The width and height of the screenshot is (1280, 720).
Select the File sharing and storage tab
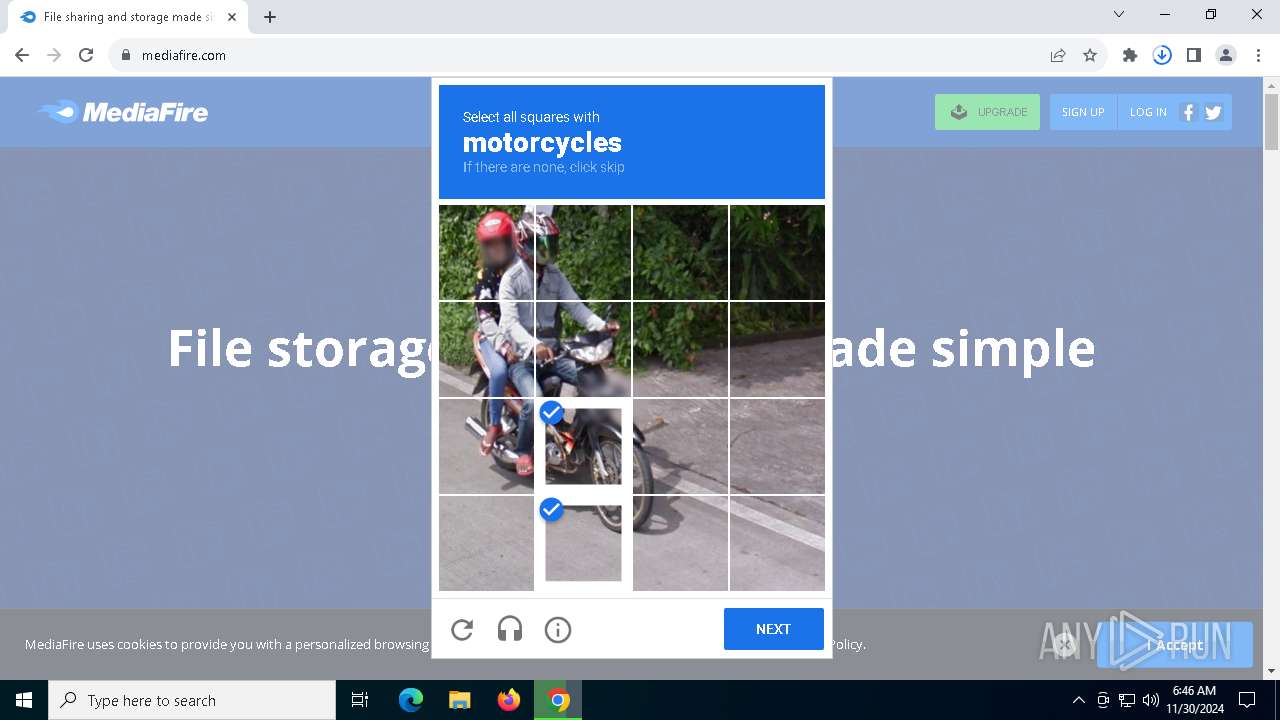129,17
